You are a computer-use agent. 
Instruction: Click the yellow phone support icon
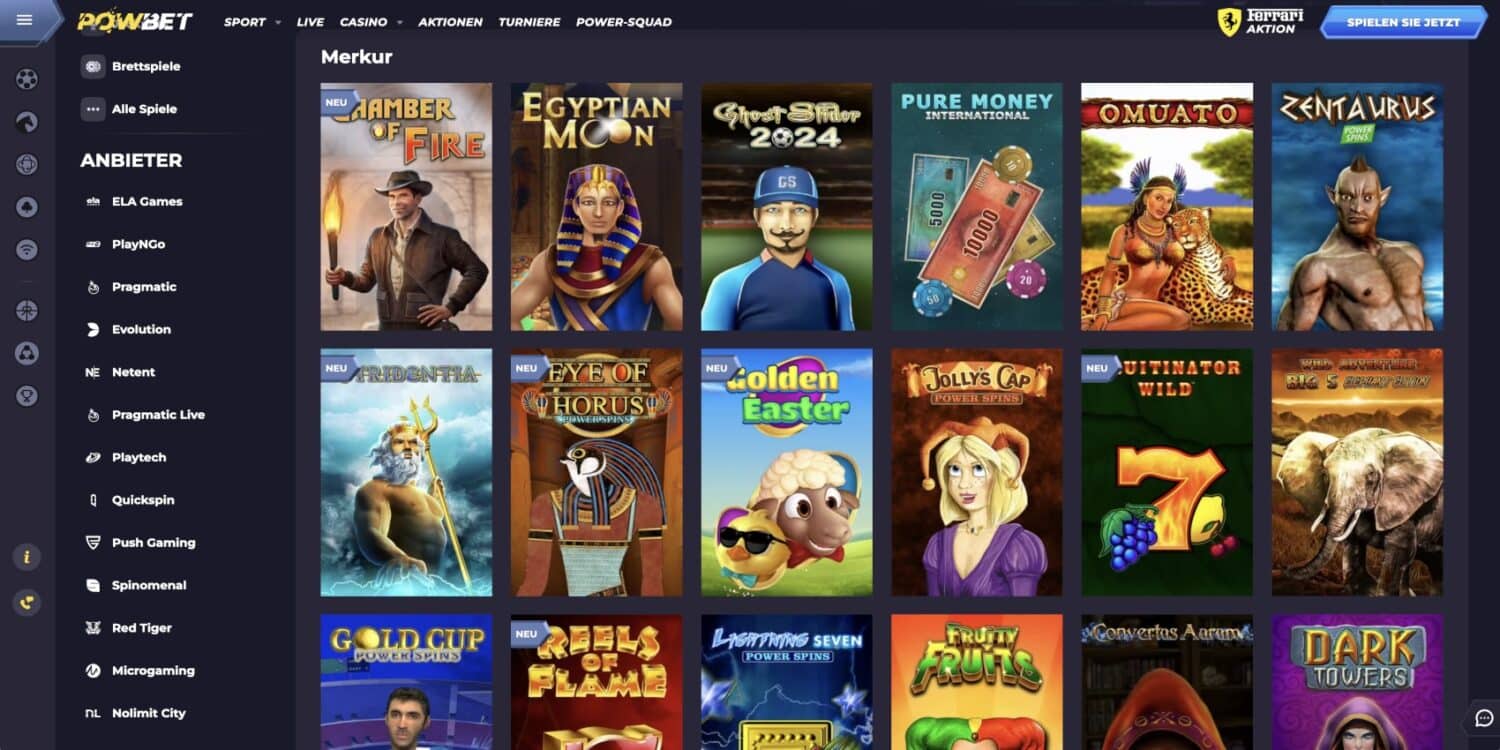tap(27, 602)
